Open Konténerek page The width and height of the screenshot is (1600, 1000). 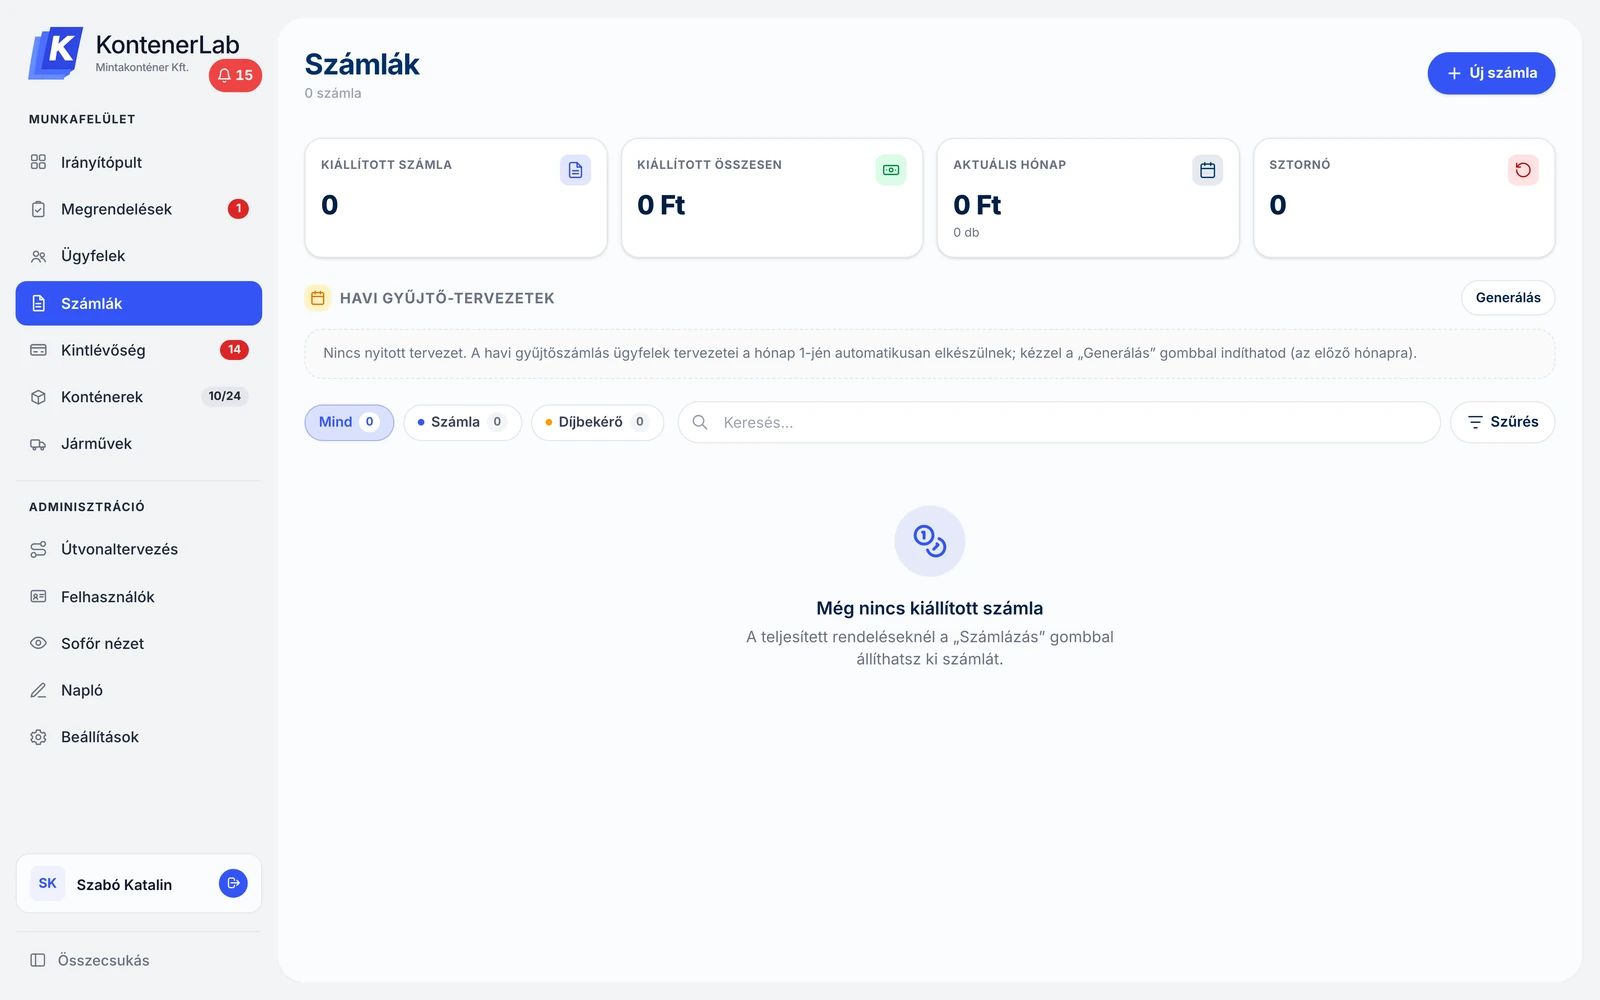pyautogui.click(x=139, y=397)
